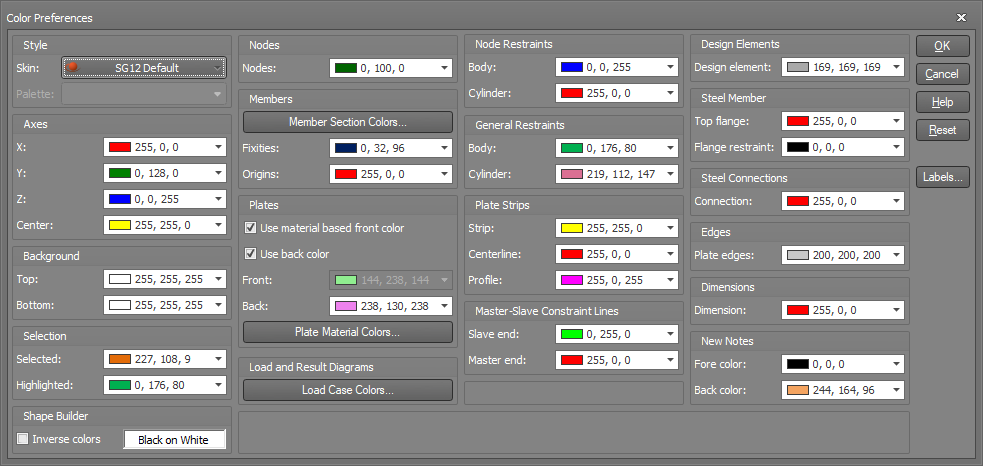This screenshot has width=983, height=466.
Task: Open the Skin SG12 Default dropdown
Action: [144, 68]
